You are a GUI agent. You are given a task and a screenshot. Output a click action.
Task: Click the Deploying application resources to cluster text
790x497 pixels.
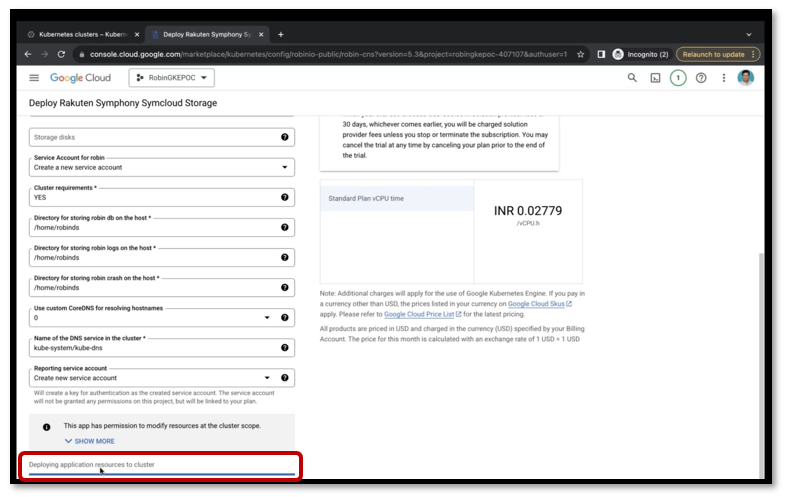click(92, 465)
